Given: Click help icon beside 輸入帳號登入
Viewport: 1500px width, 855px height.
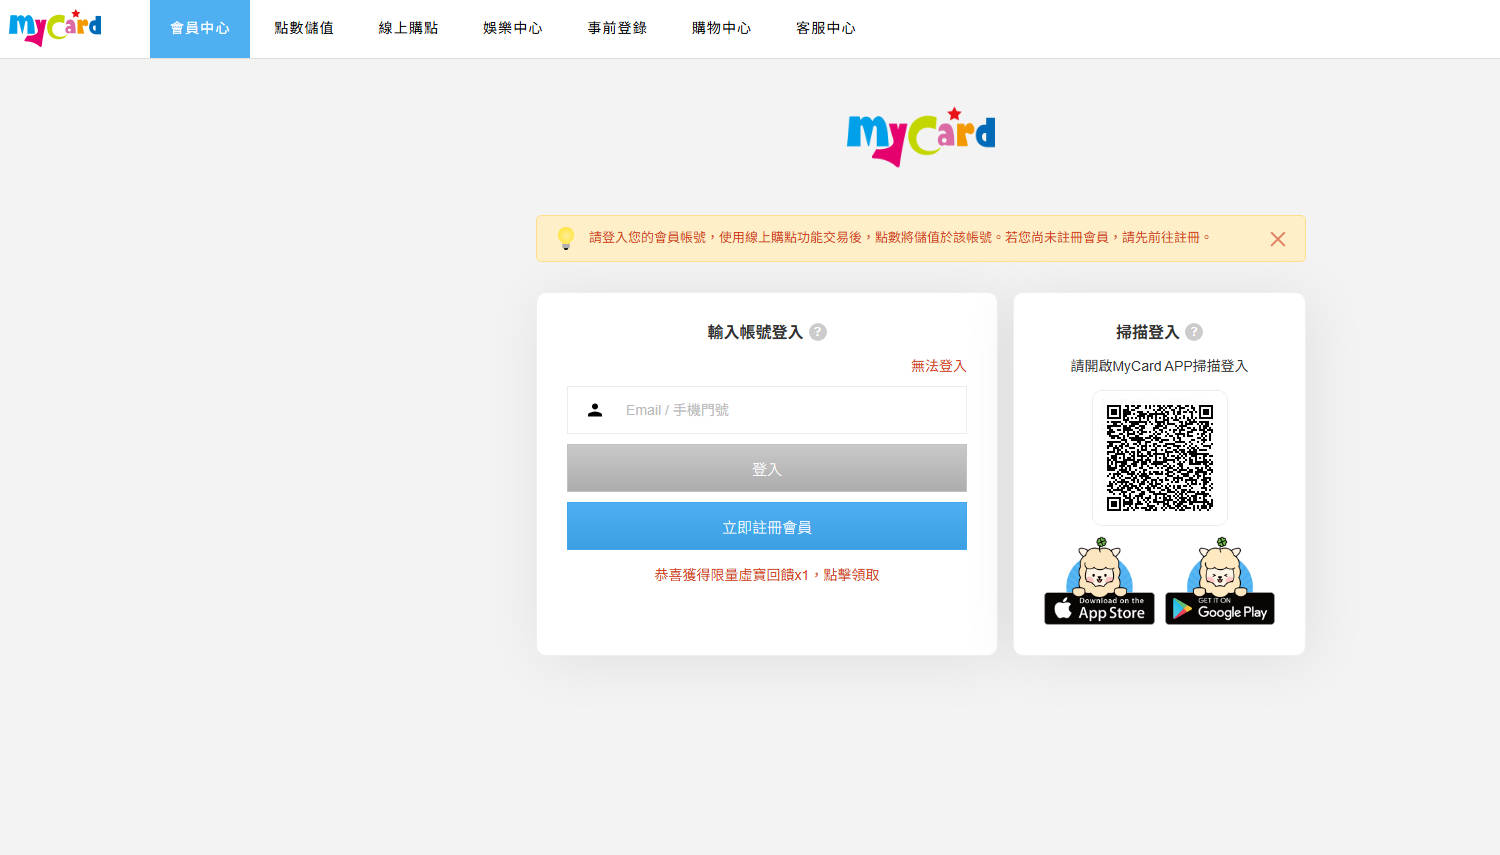Looking at the screenshot, I should [x=818, y=332].
